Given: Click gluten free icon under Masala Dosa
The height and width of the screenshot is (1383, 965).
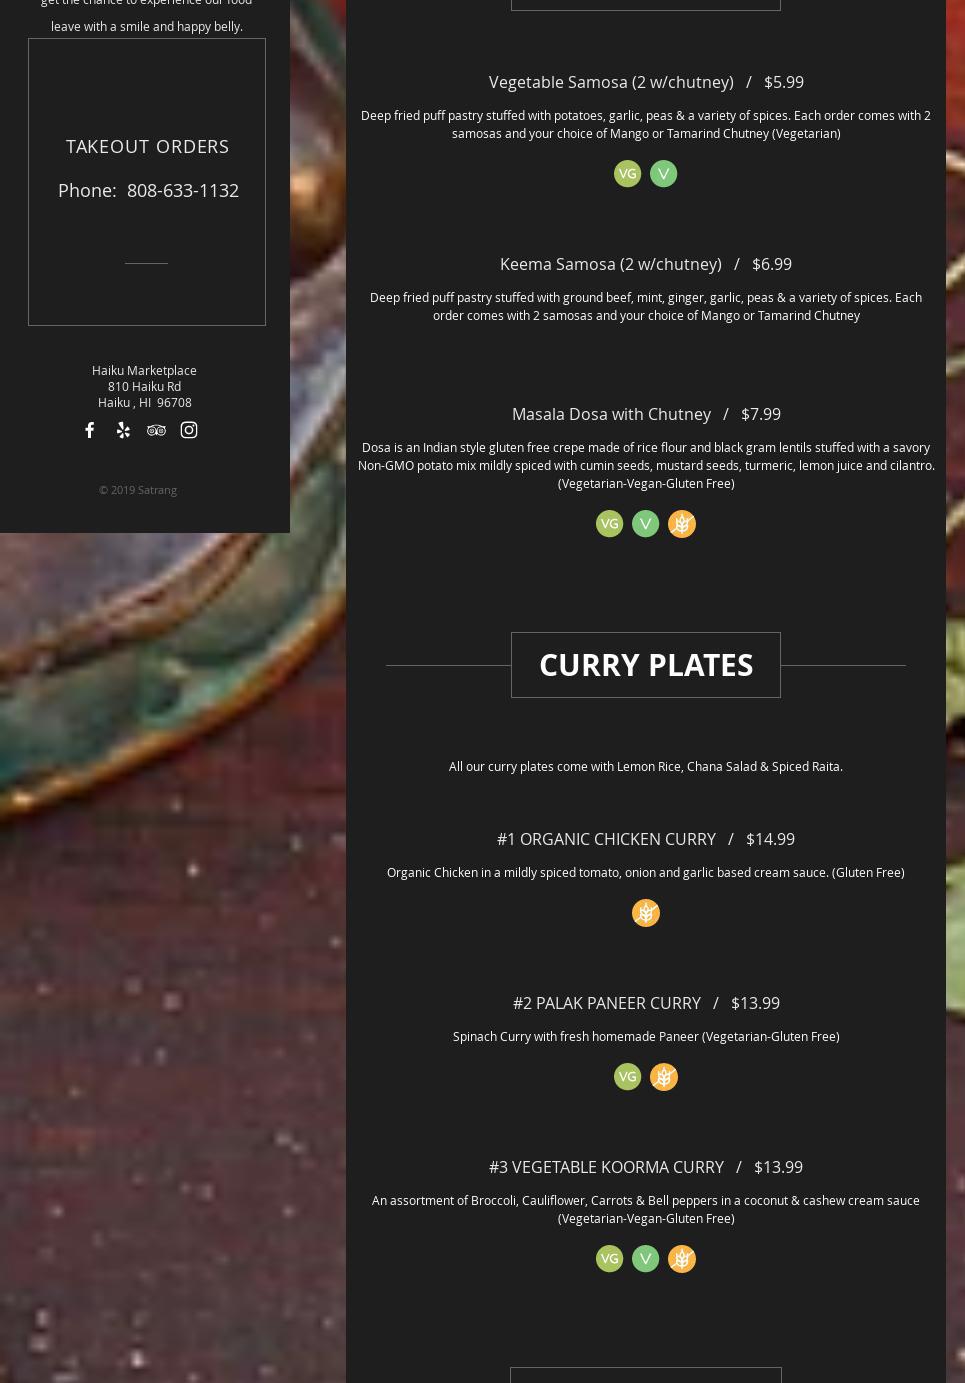Looking at the screenshot, I should (681, 524).
